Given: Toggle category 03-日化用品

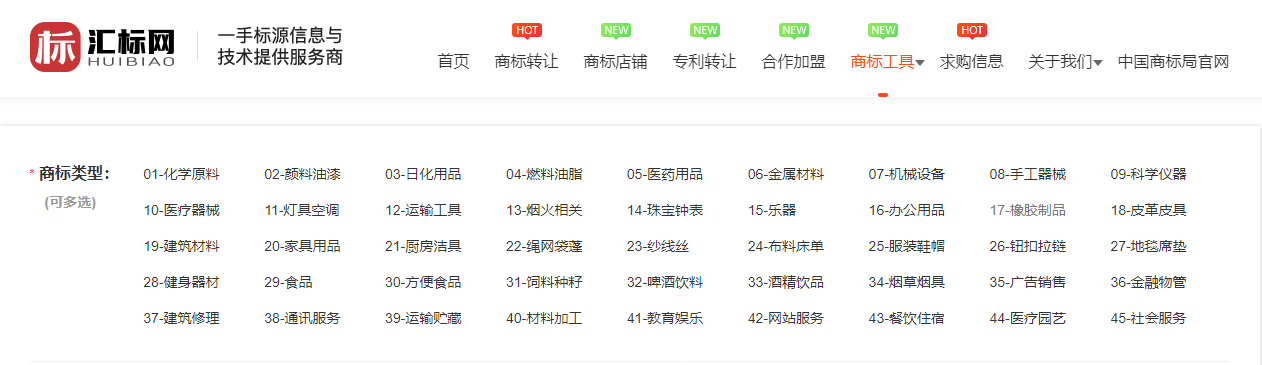Looking at the screenshot, I should 423,174.
